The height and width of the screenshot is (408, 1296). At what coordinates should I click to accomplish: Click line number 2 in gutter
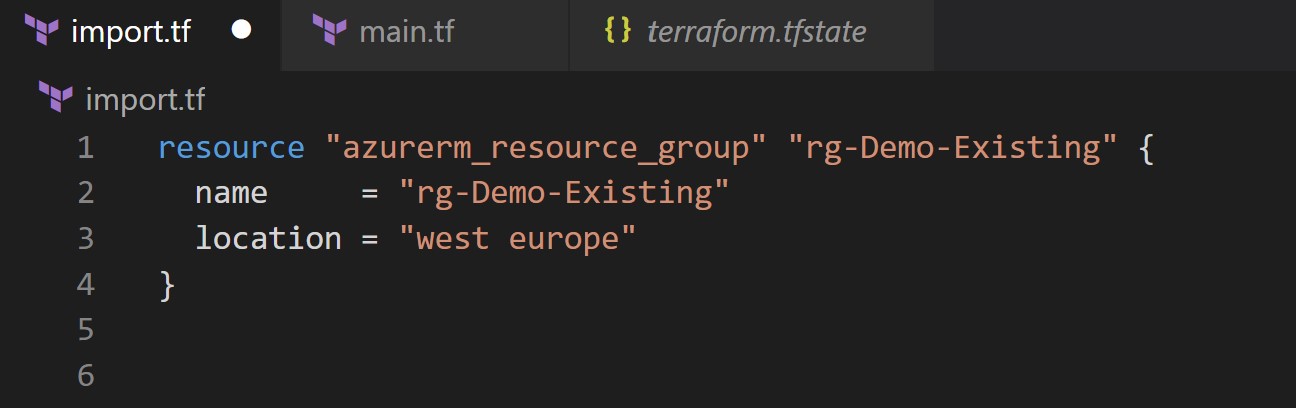coord(85,192)
